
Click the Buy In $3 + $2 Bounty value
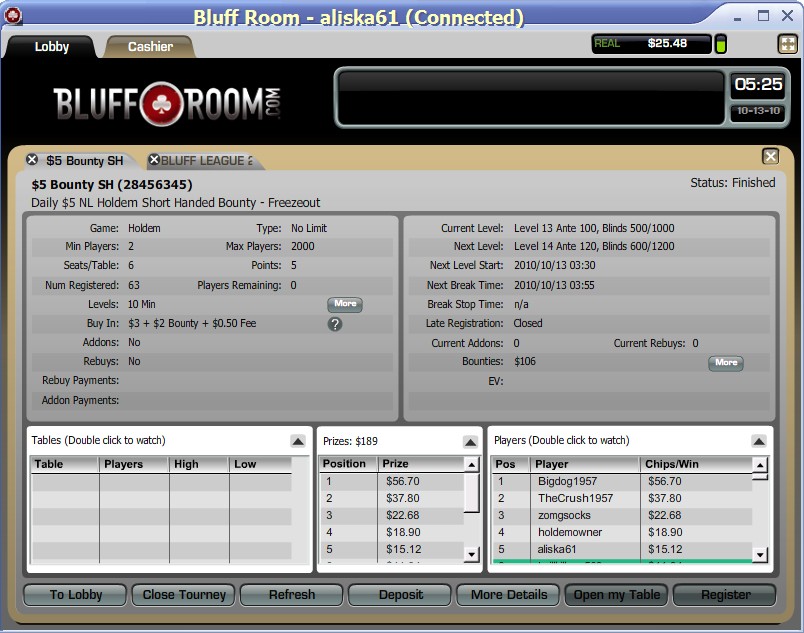[192, 323]
